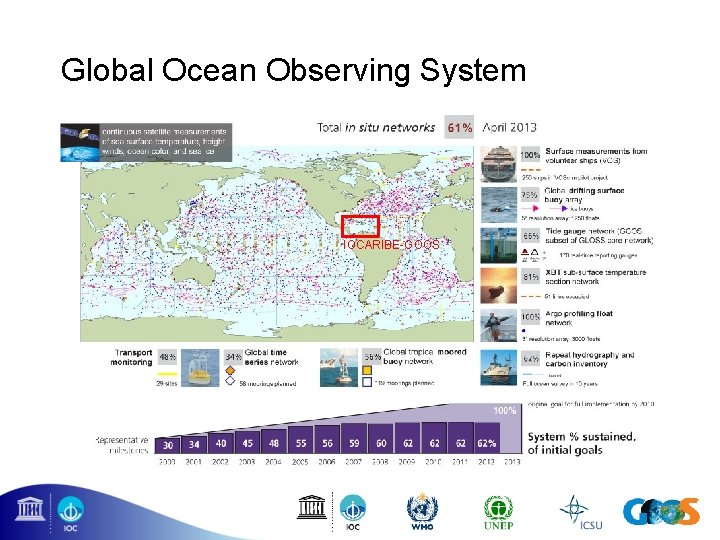
Task: Select the bar labeled 45
Action: click(x=248, y=441)
